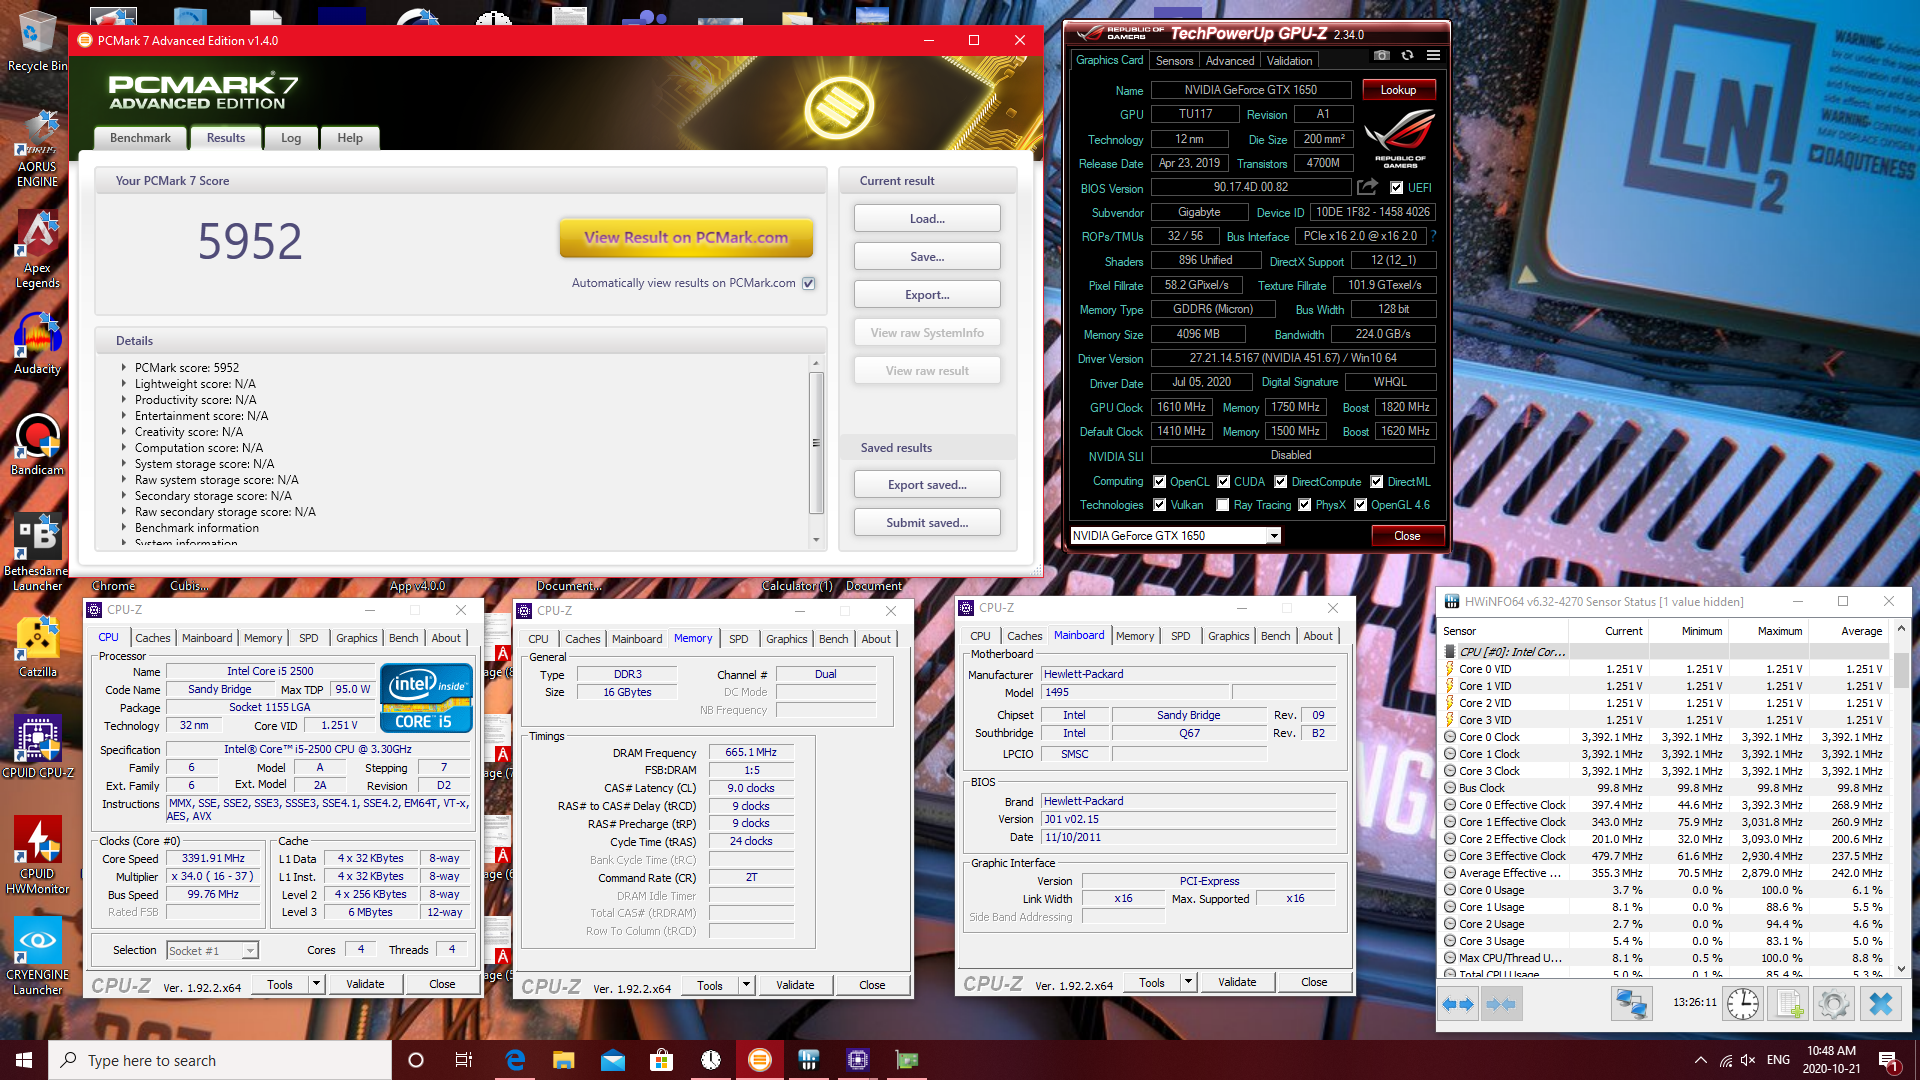Click the Export... button in PCMark

[x=927, y=295]
